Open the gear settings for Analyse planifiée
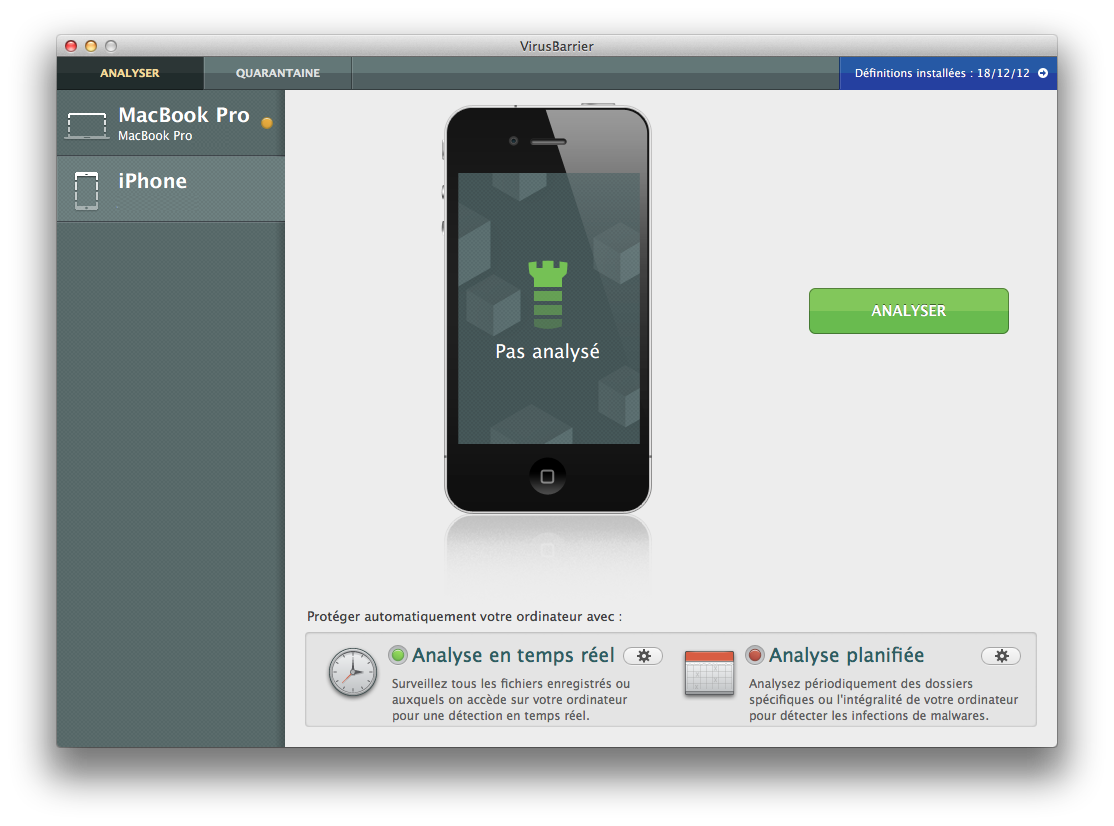Screen dimensions: 1114x826 (1001, 656)
